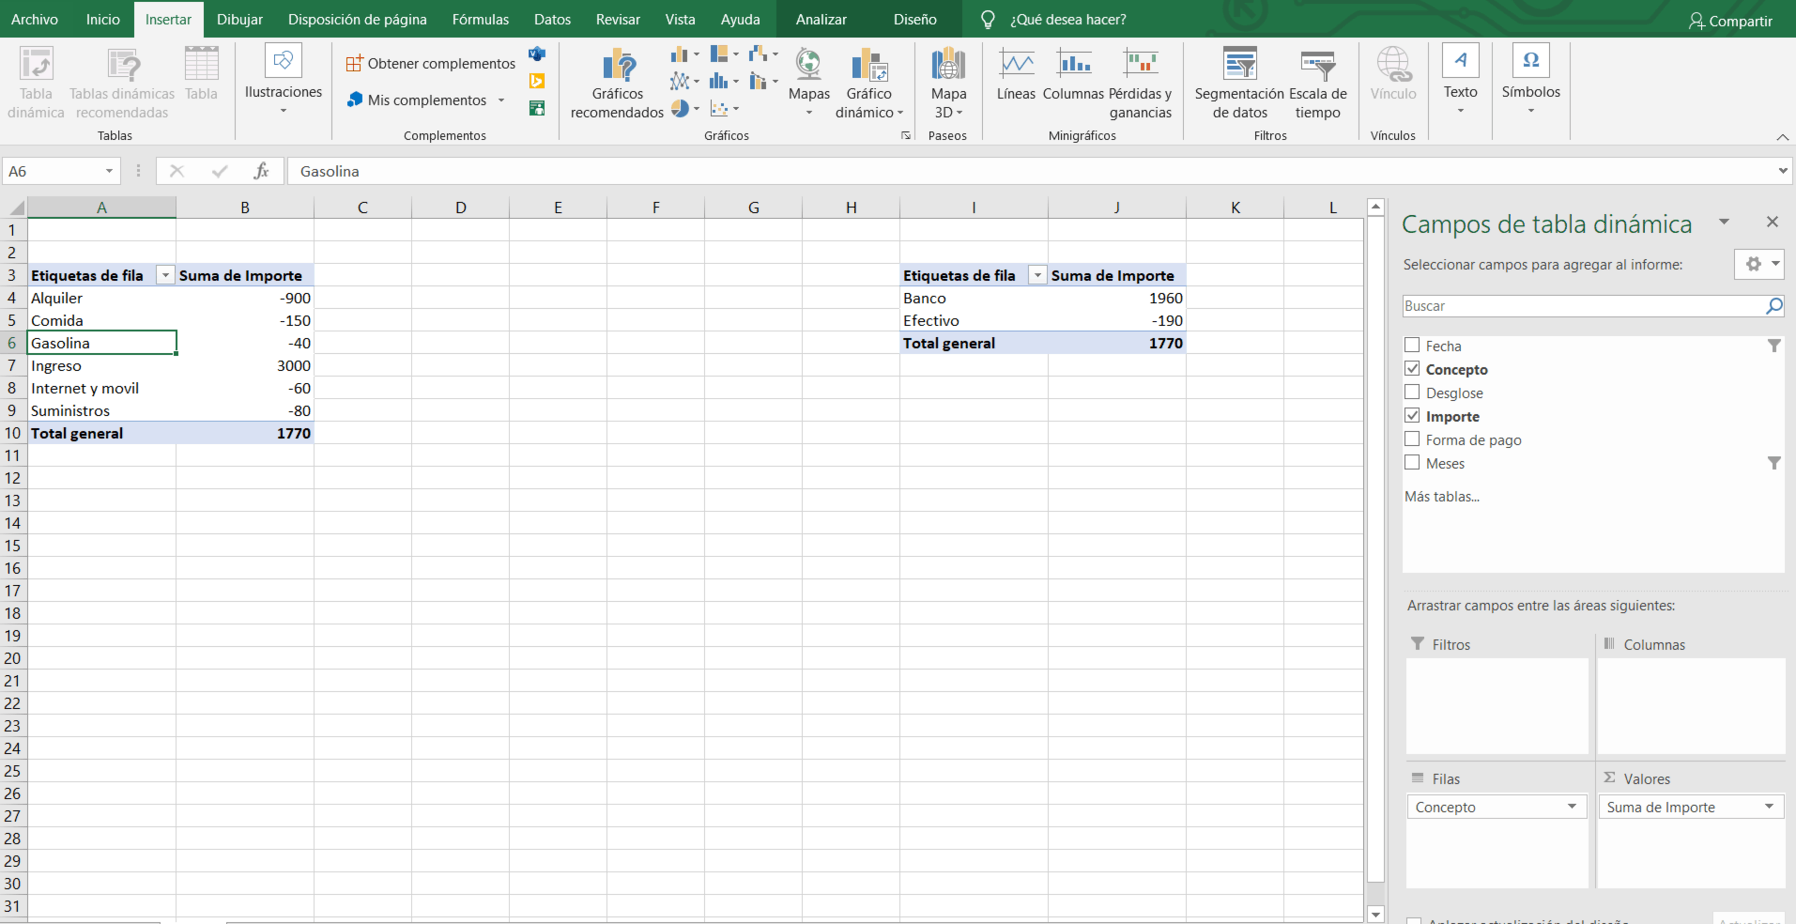Image resolution: width=1796 pixels, height=924 pixels.
Task: Insert a statistic histogram chart
Action: coord(724,81)
